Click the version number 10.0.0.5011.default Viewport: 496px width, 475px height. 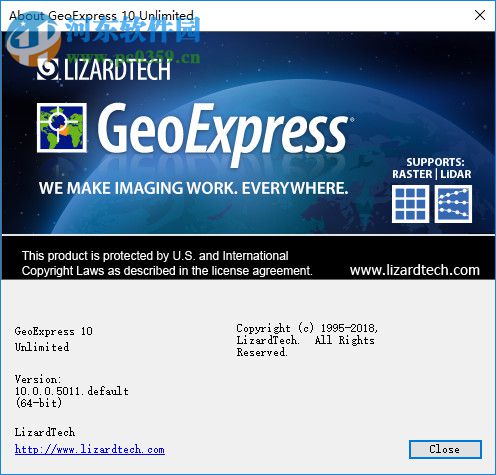pyautogui.click(x=72, y=391)
